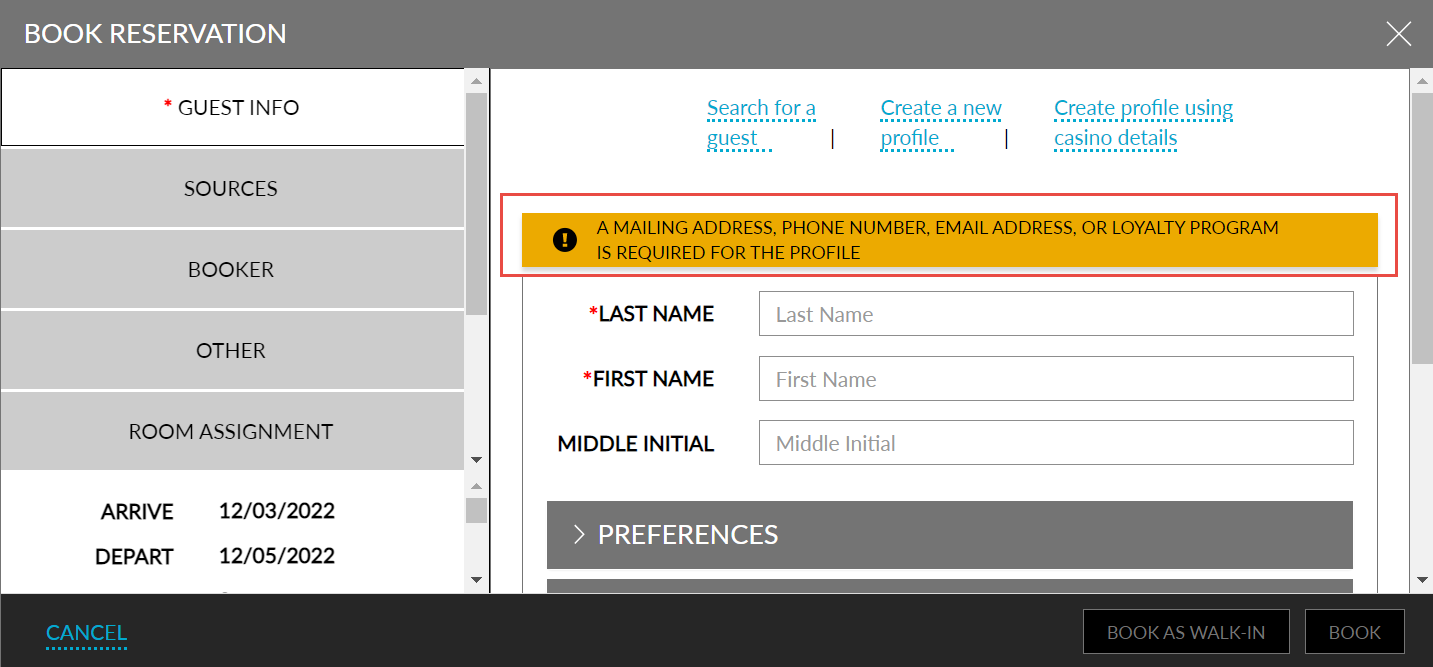Click main form scrollbar down arrow
1433x667 pixels.
click(x=1421, y=580)
